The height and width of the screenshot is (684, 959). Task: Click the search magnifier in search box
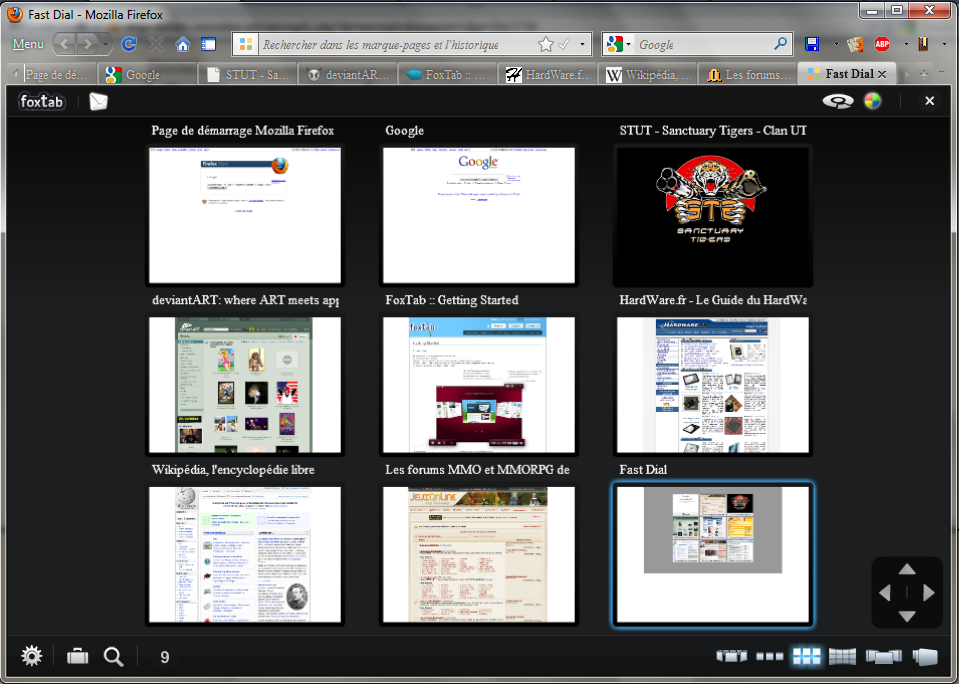(780, 44)
